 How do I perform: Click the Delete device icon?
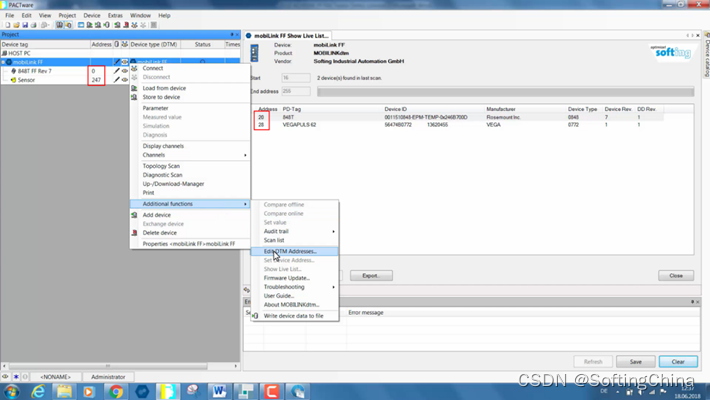[x=135, y=233]
